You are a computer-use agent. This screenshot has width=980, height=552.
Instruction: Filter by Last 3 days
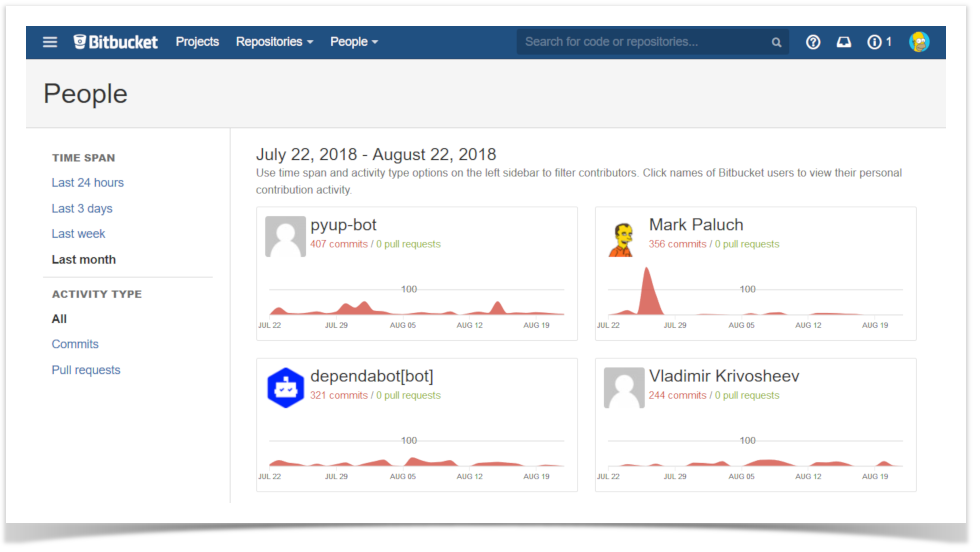82,208
